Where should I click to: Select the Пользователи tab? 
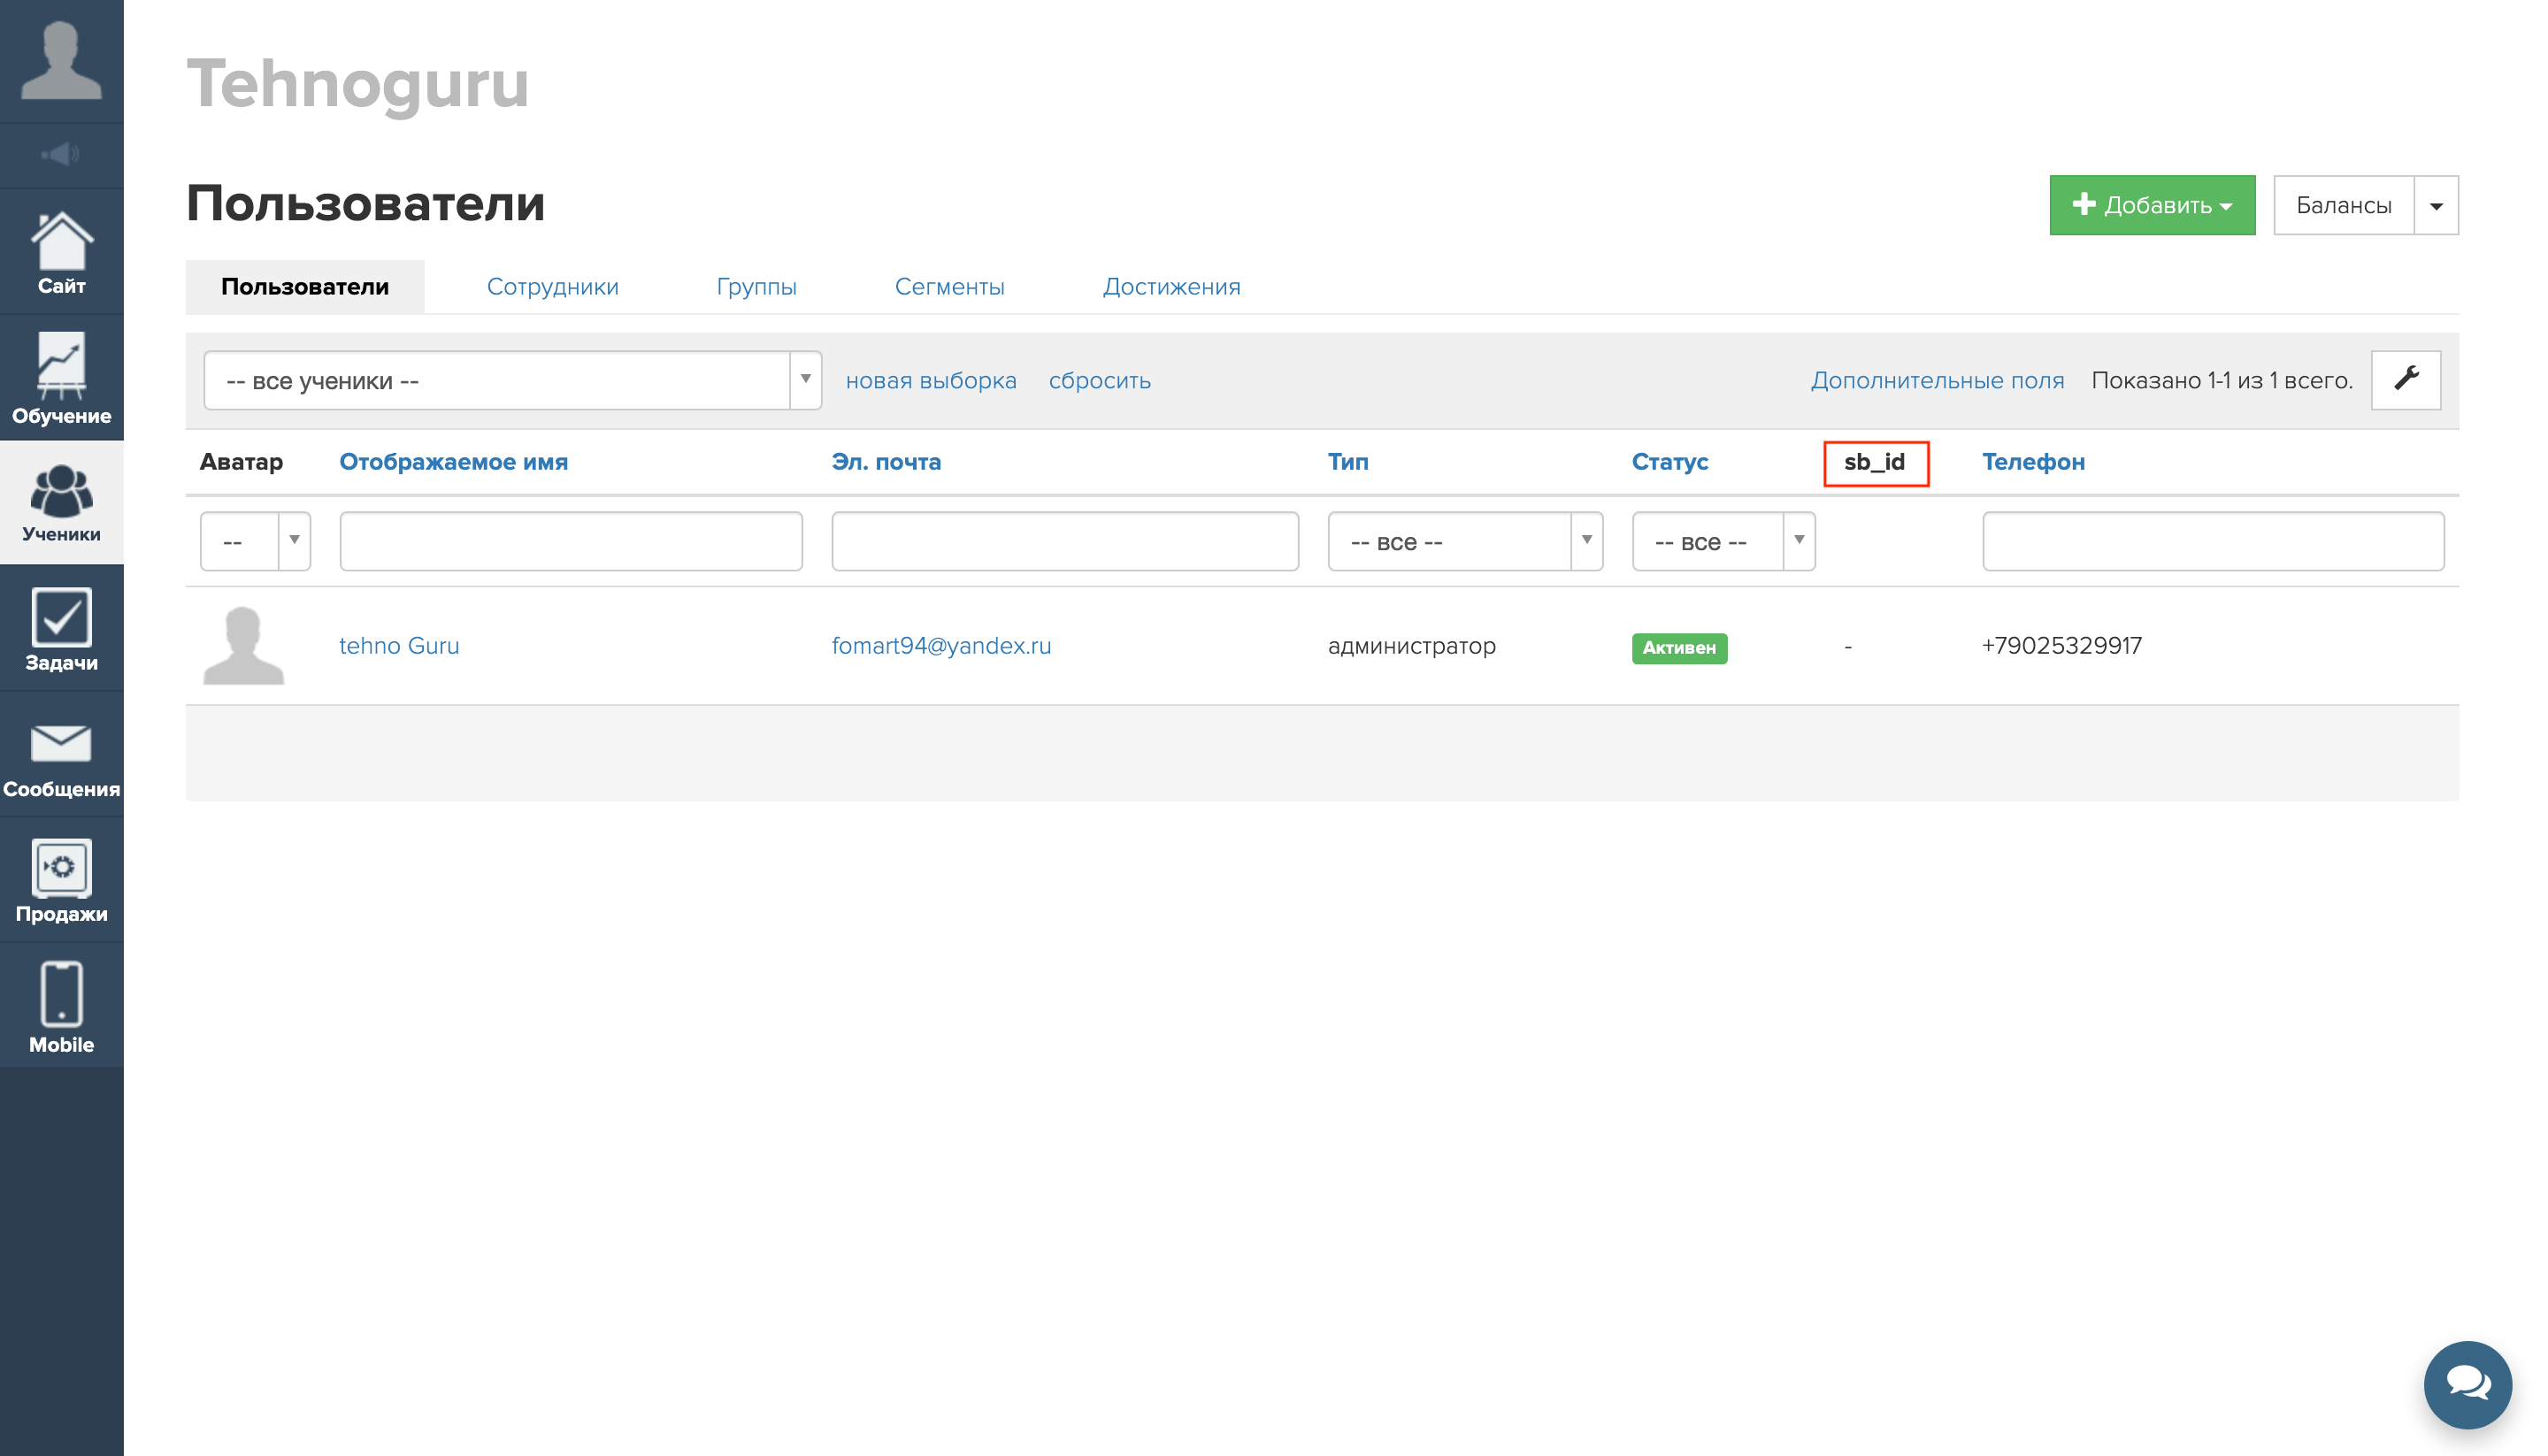[x=305, y=287]
